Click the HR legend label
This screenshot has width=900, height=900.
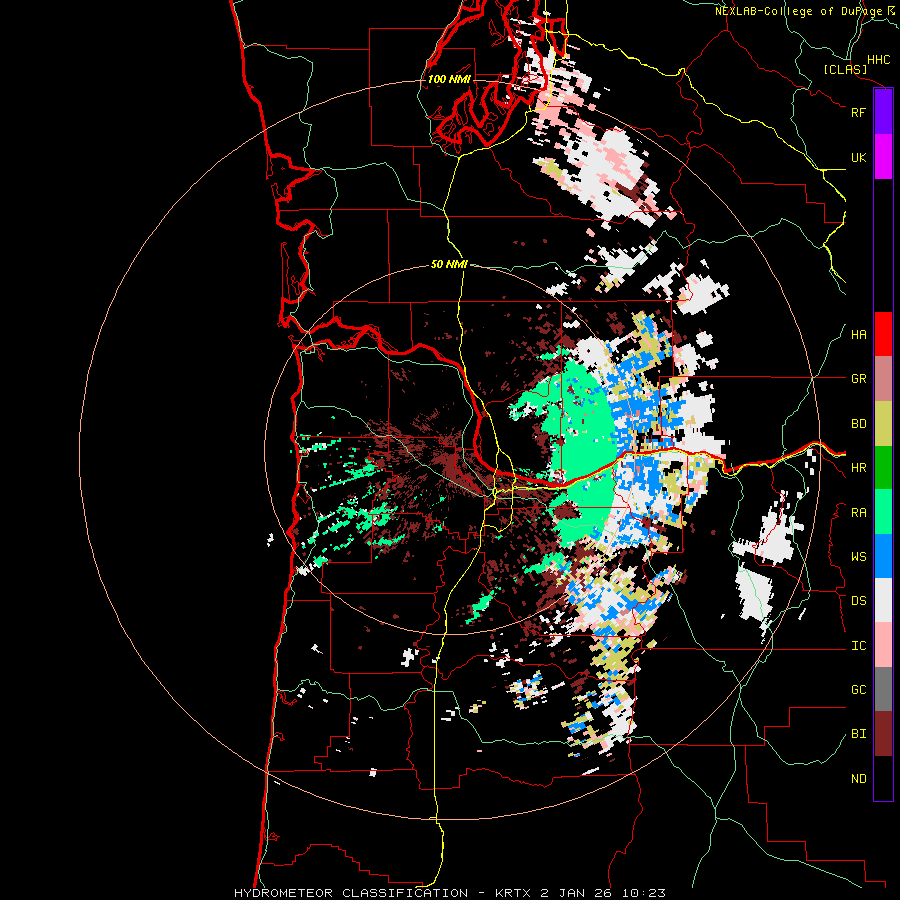coord(858,468)
